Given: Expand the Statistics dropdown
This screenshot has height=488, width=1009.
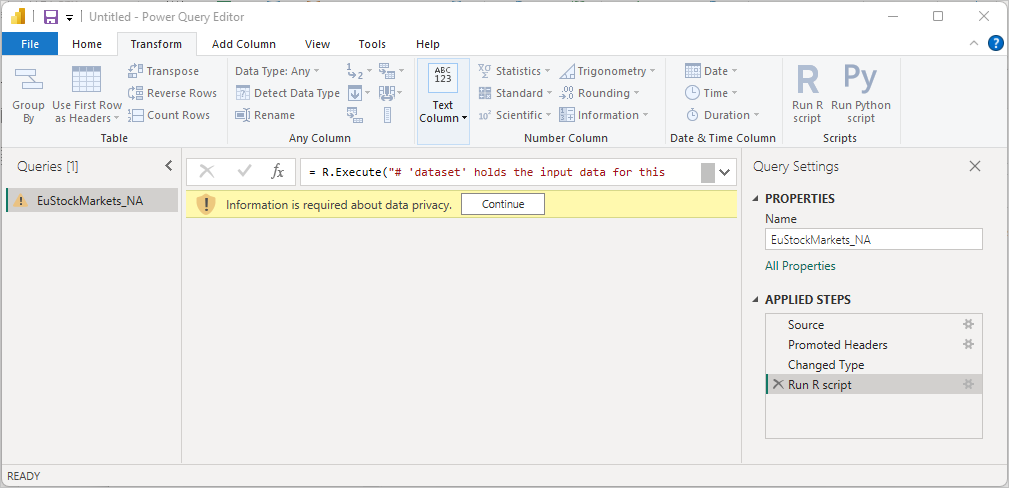Looking at the screenshot, I should [514, 71].
